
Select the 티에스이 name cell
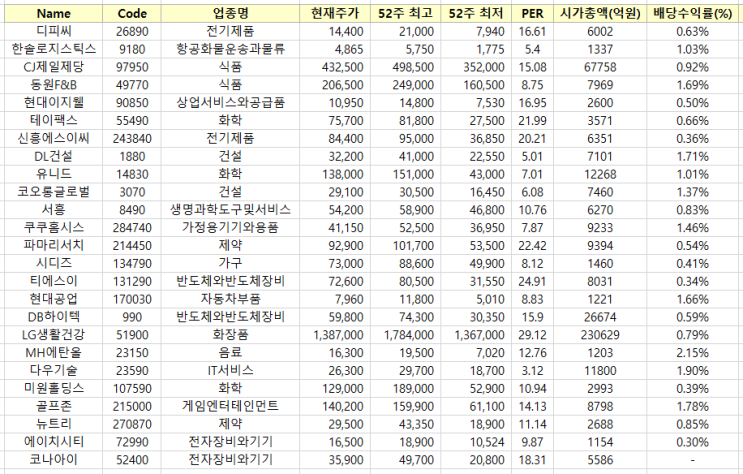tap(54, 282)
